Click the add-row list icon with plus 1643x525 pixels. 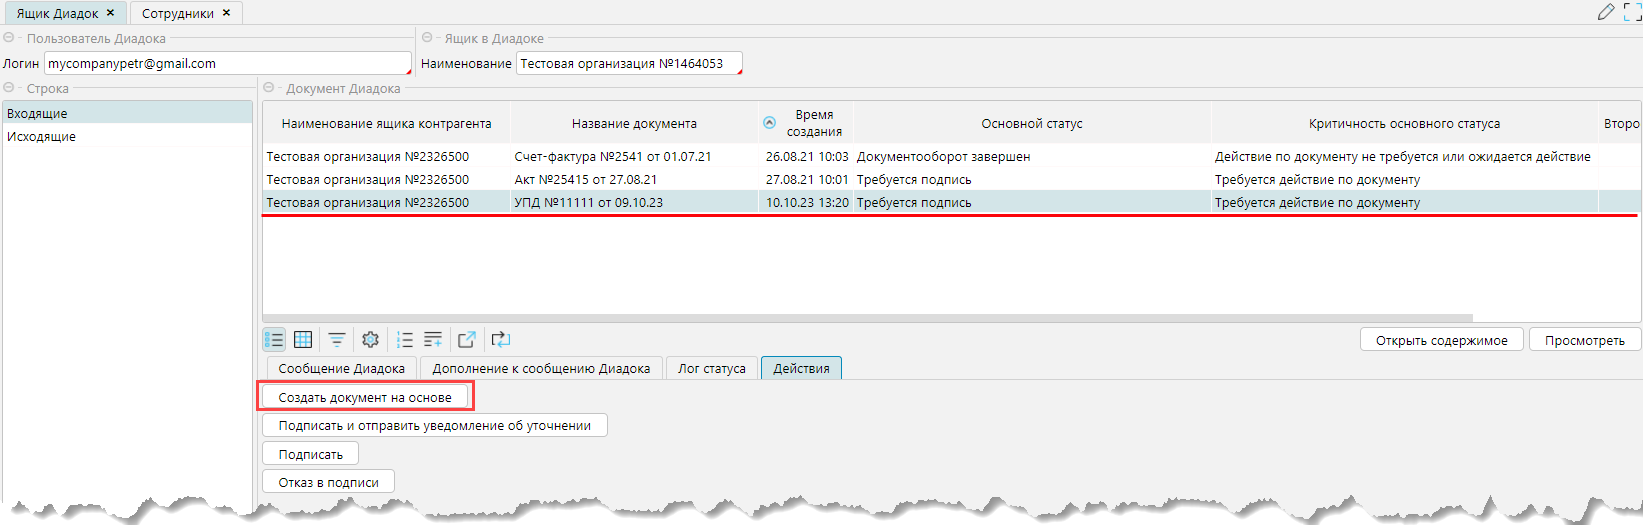tap(433, 340)
